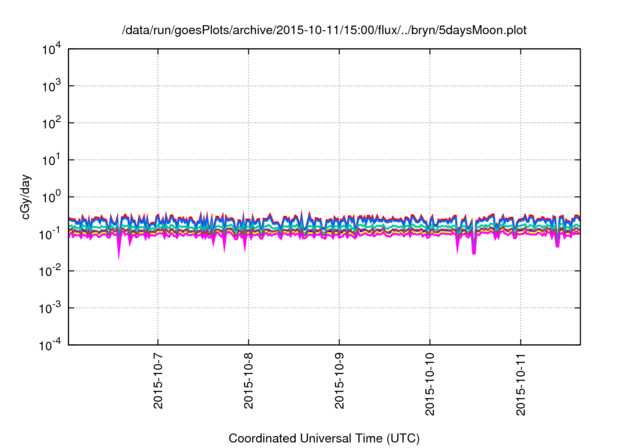Select the 2015-10-9 date tick label

point(339,386)
